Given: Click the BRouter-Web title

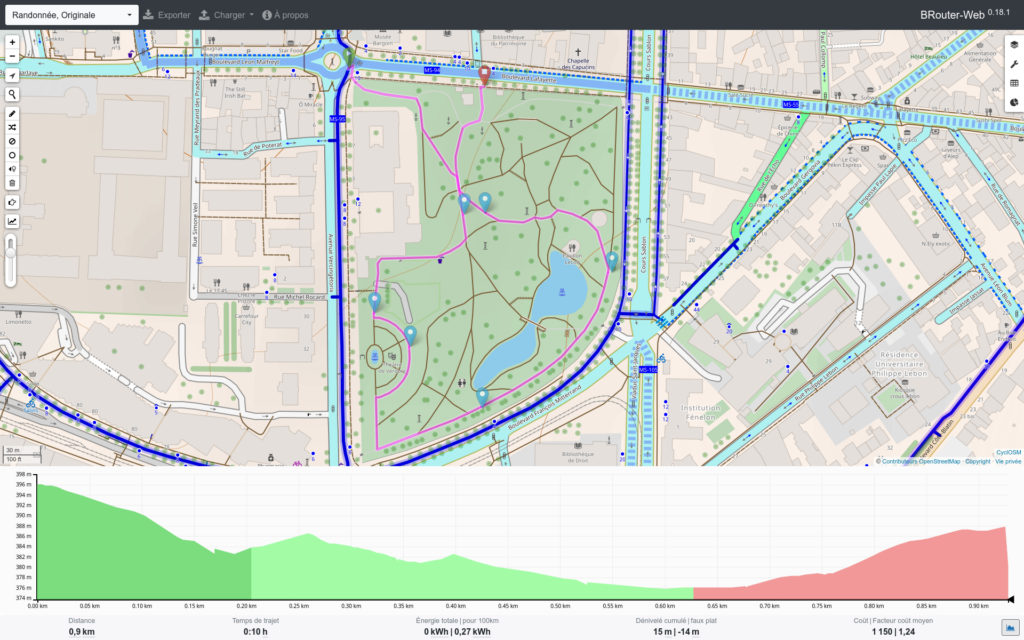Looking at the screenshot, I should point(965,14).
